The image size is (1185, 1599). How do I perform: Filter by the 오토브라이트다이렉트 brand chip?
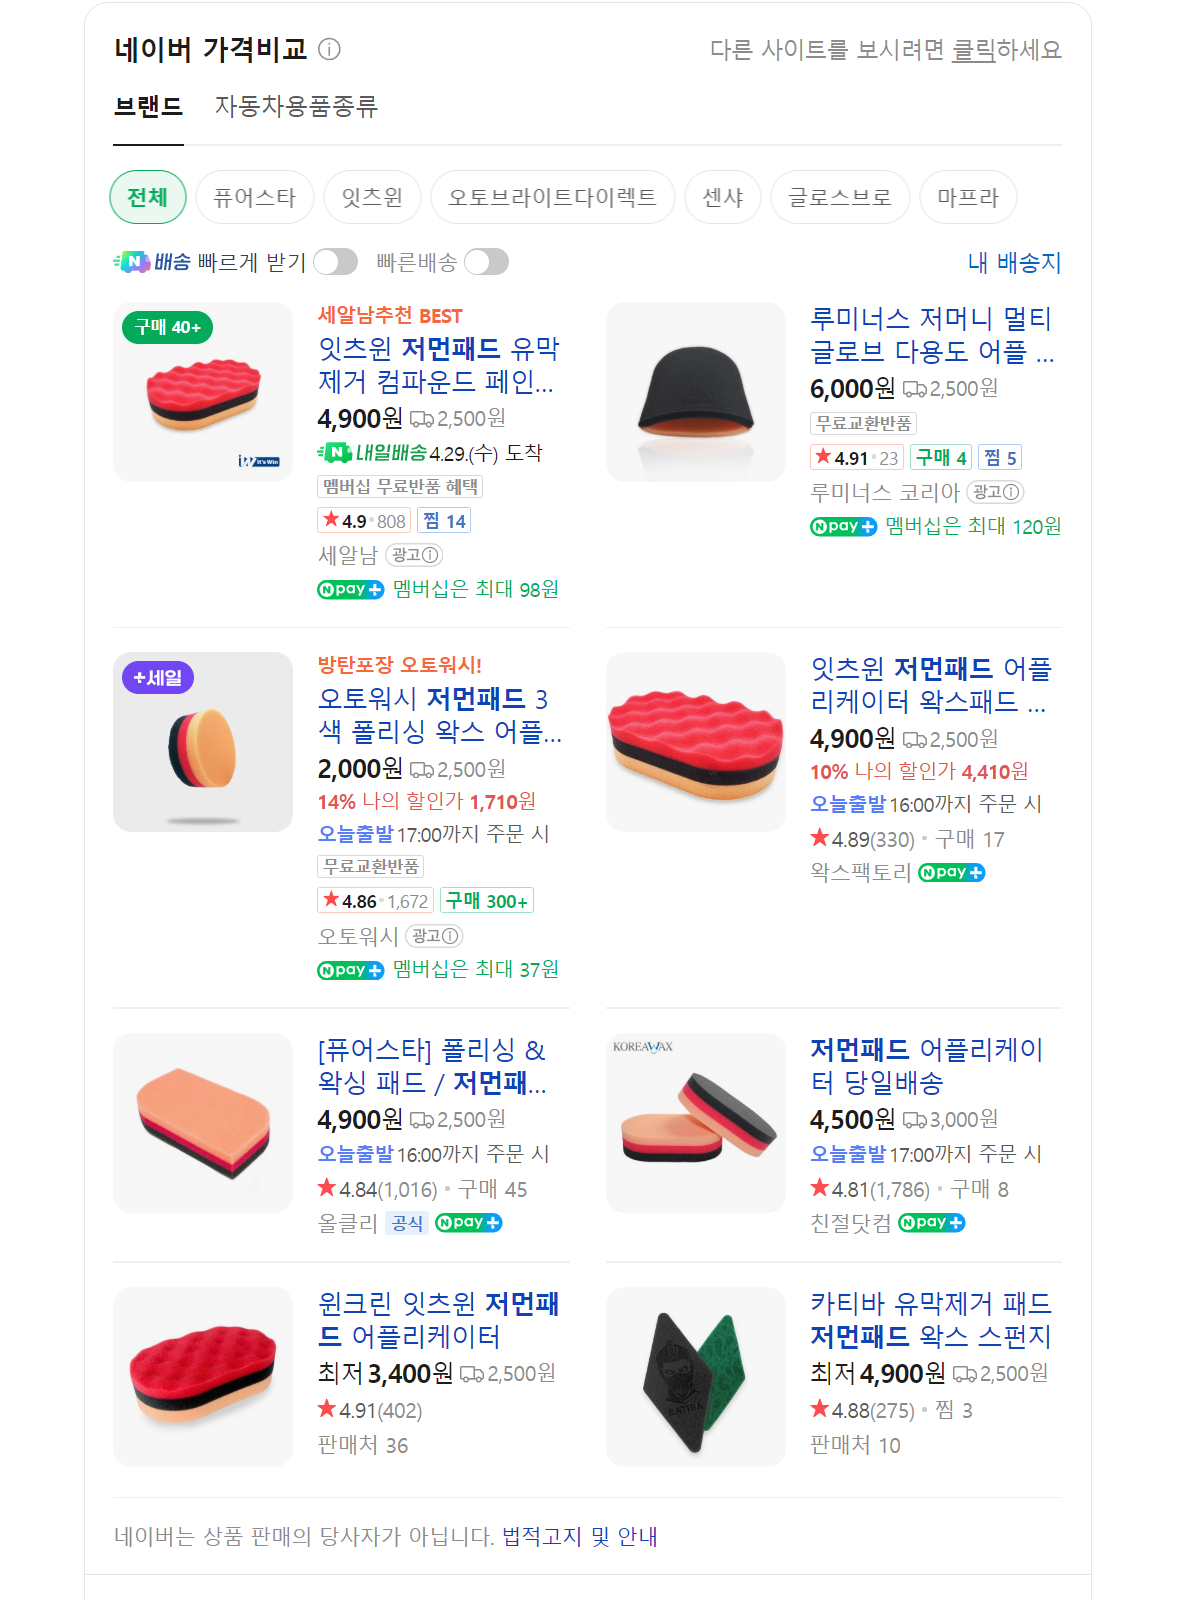tap(552, 197)
